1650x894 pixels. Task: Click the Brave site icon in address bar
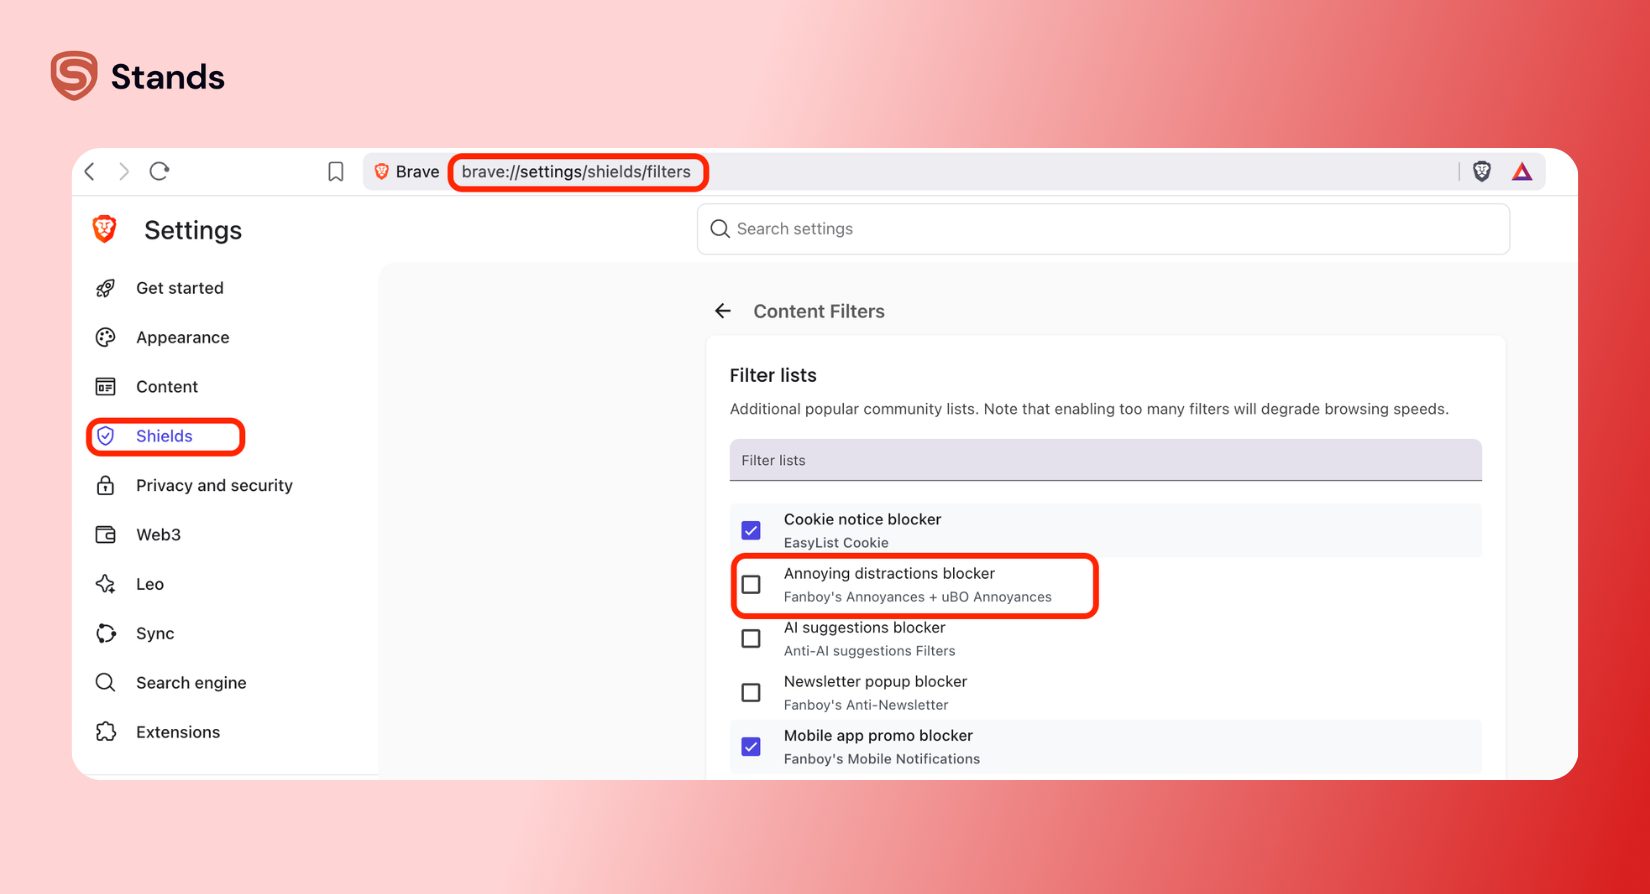[381, 172]
